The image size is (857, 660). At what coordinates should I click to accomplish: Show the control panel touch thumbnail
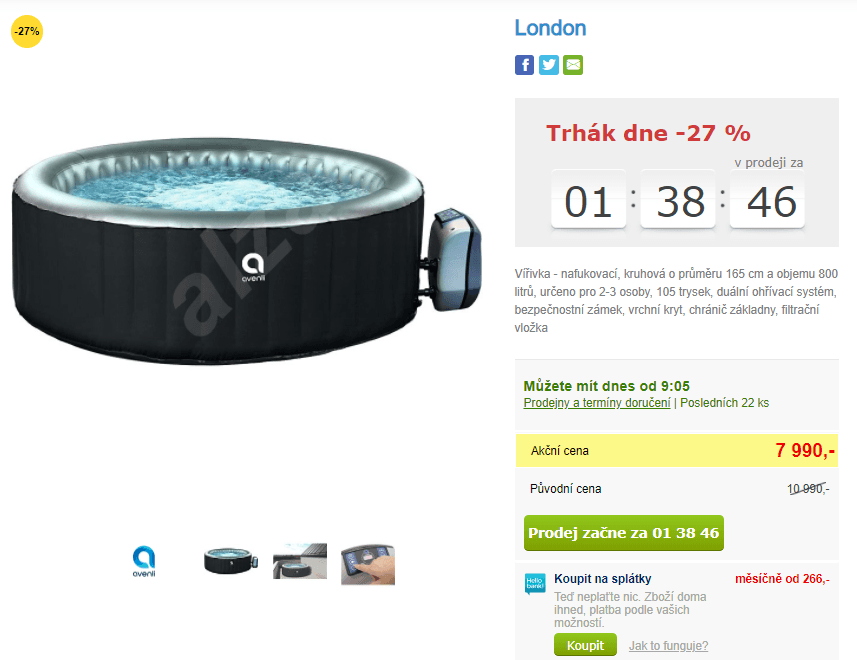click(x=368, y=564)
